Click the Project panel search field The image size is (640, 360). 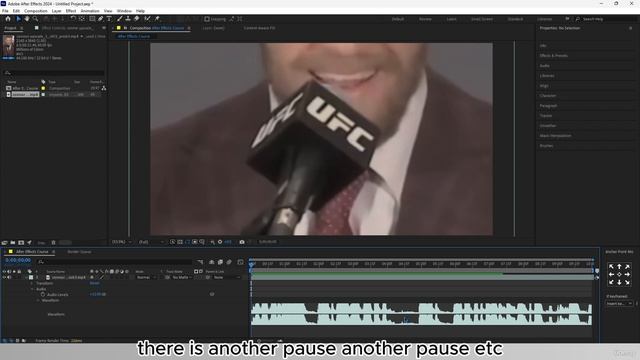pos(53,73)
